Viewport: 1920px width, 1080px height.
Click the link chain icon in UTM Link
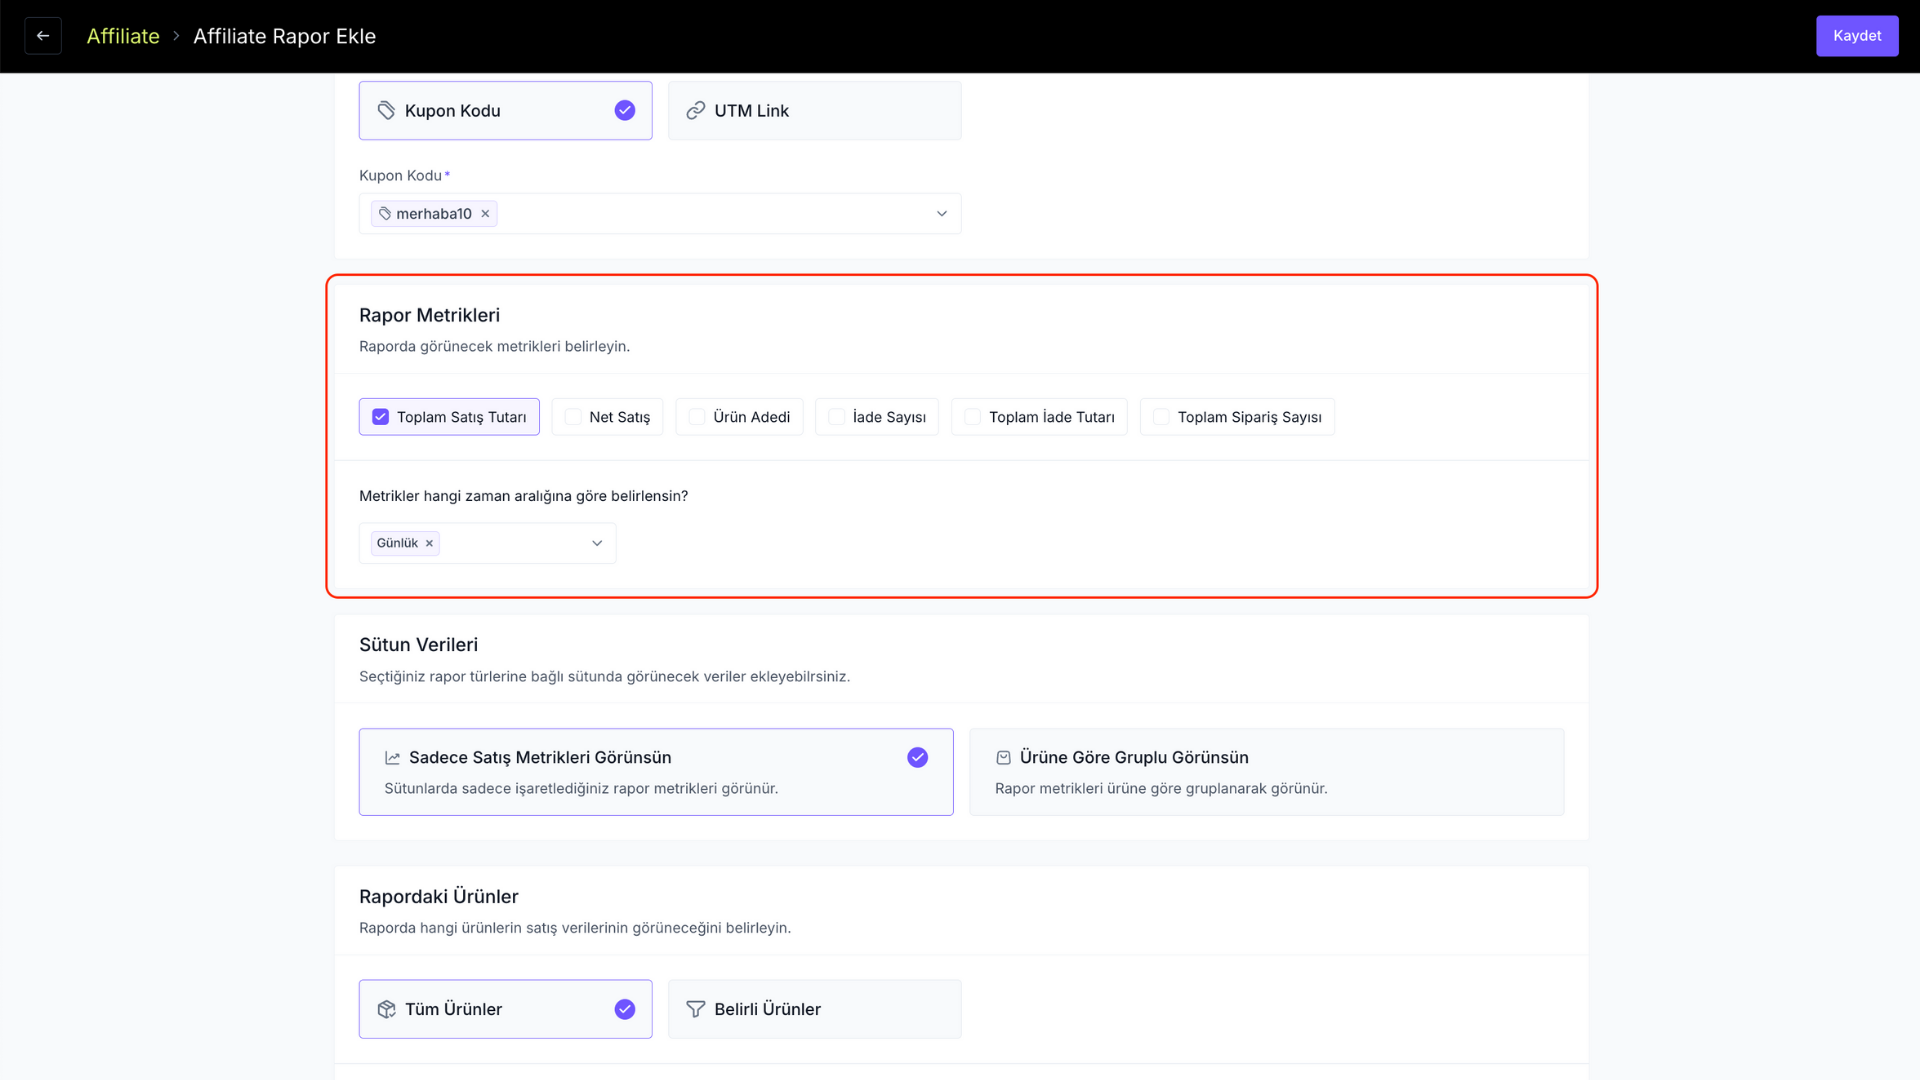(x=695, y=111)
